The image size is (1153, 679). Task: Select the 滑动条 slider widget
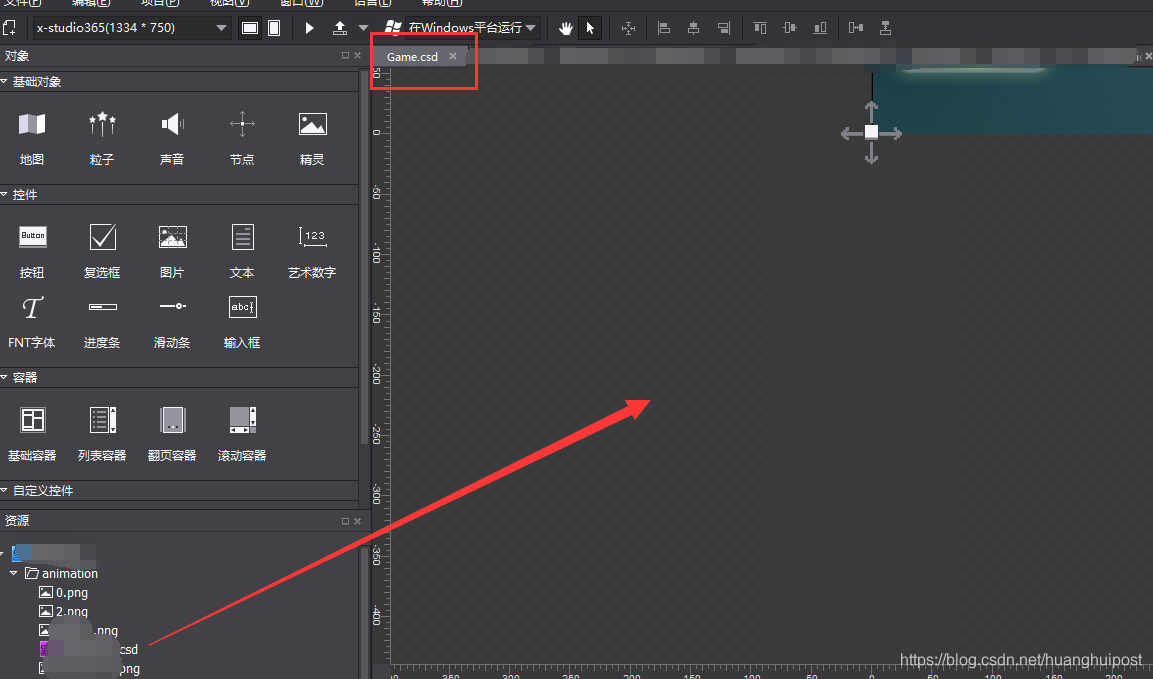(x=172, y=321)
